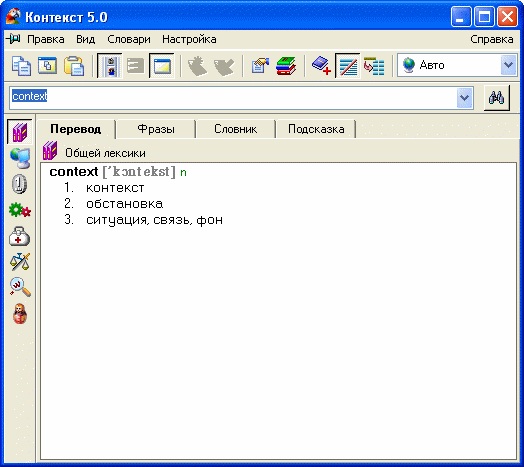This screenshot has width=524, height=467.
Task: Toggle the striped lines formatting button
Action: (348, 66)
